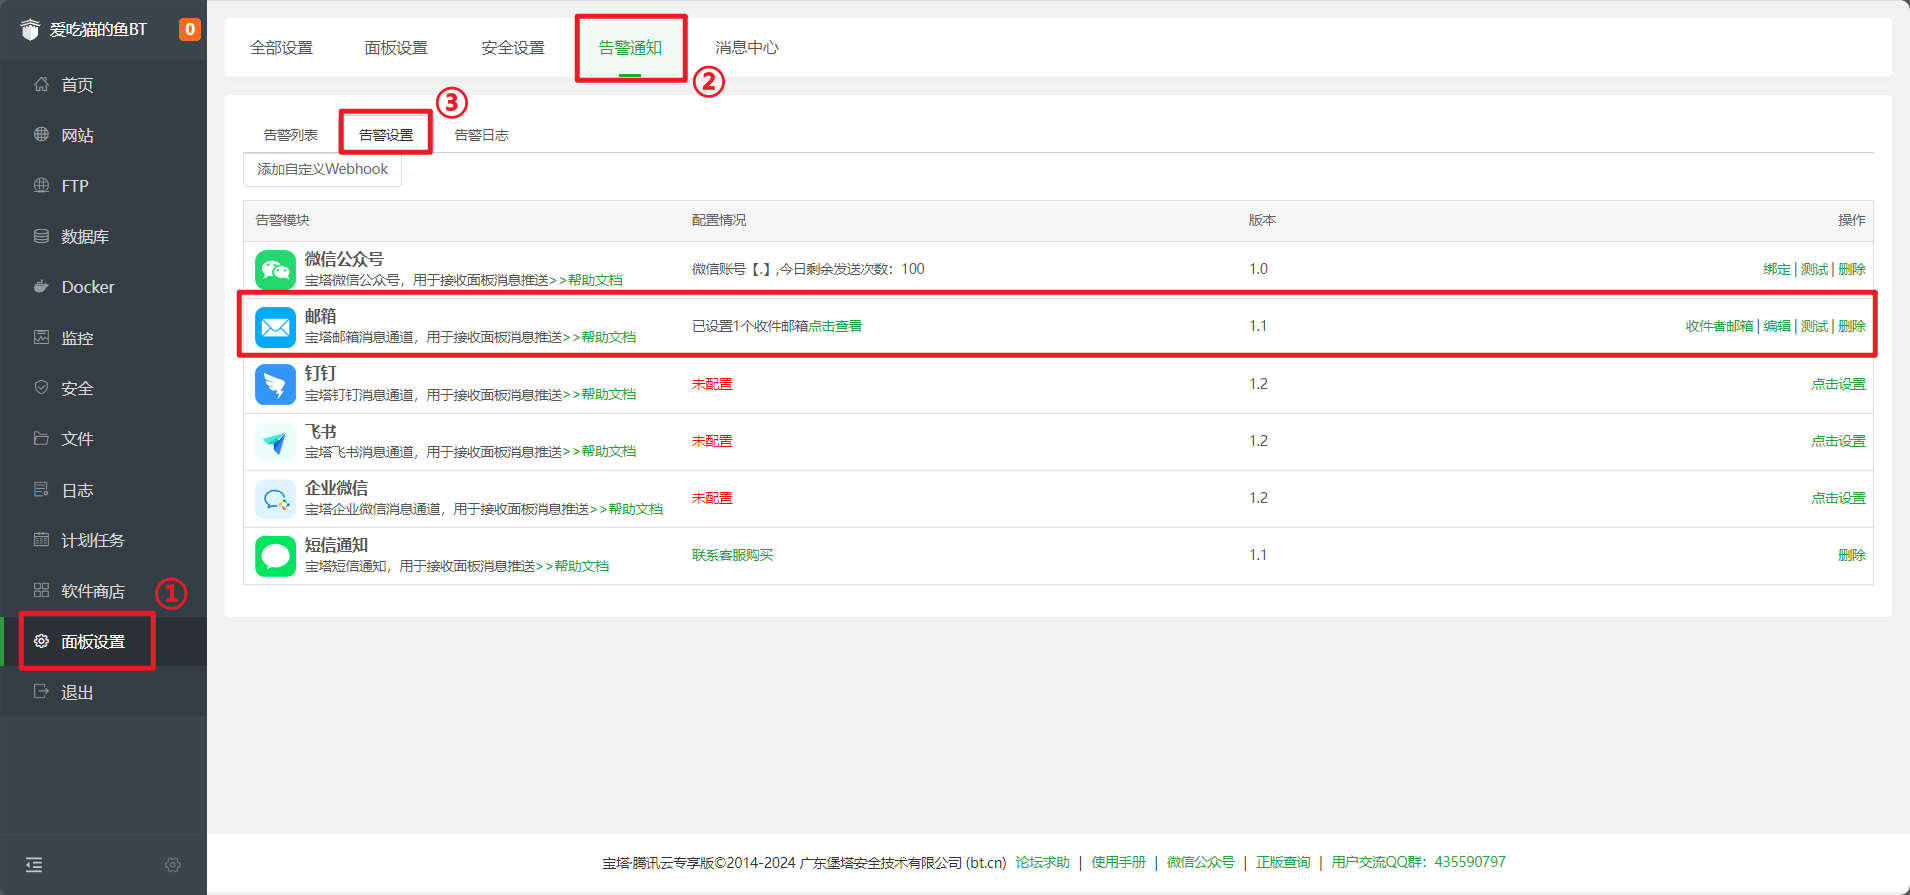Screen dimensions: 1910x895
Task: Open the orange notification badge
Action: 189,29
